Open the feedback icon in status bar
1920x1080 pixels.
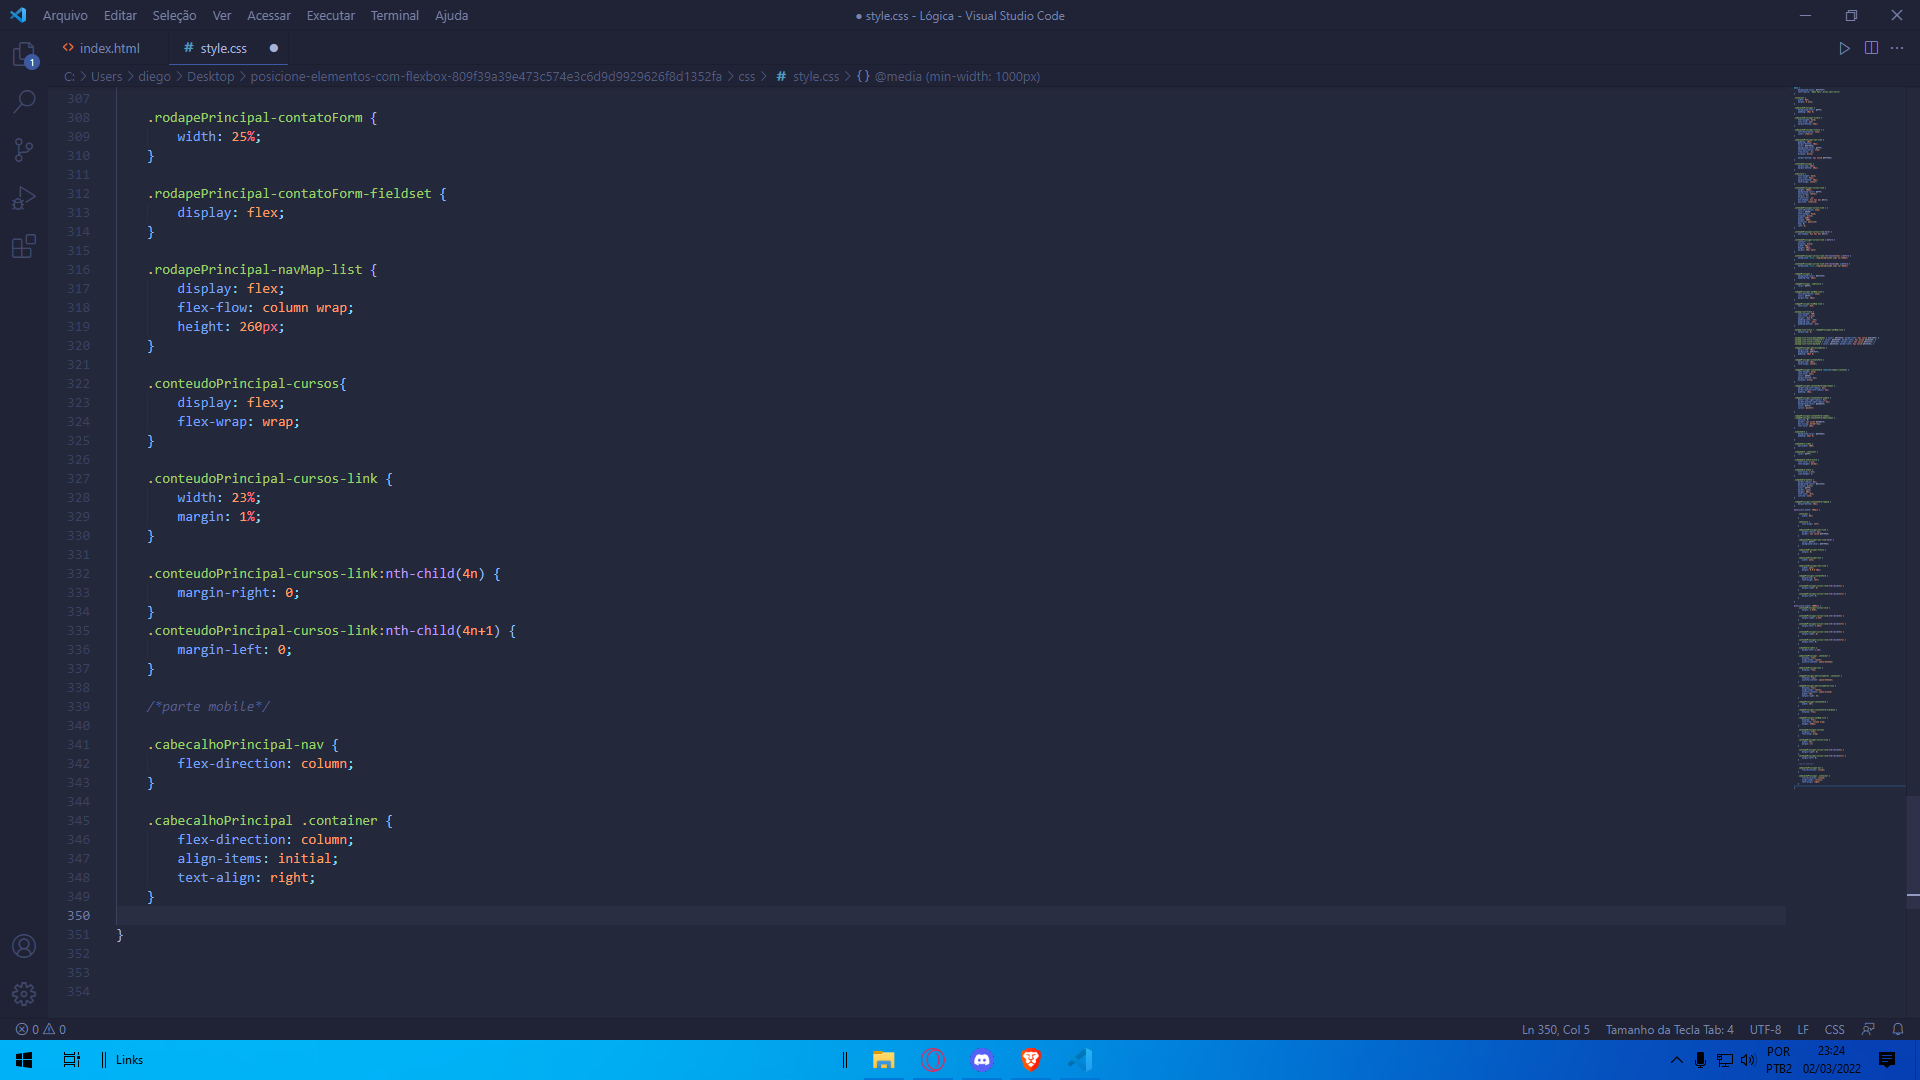coord(1868,1029)
